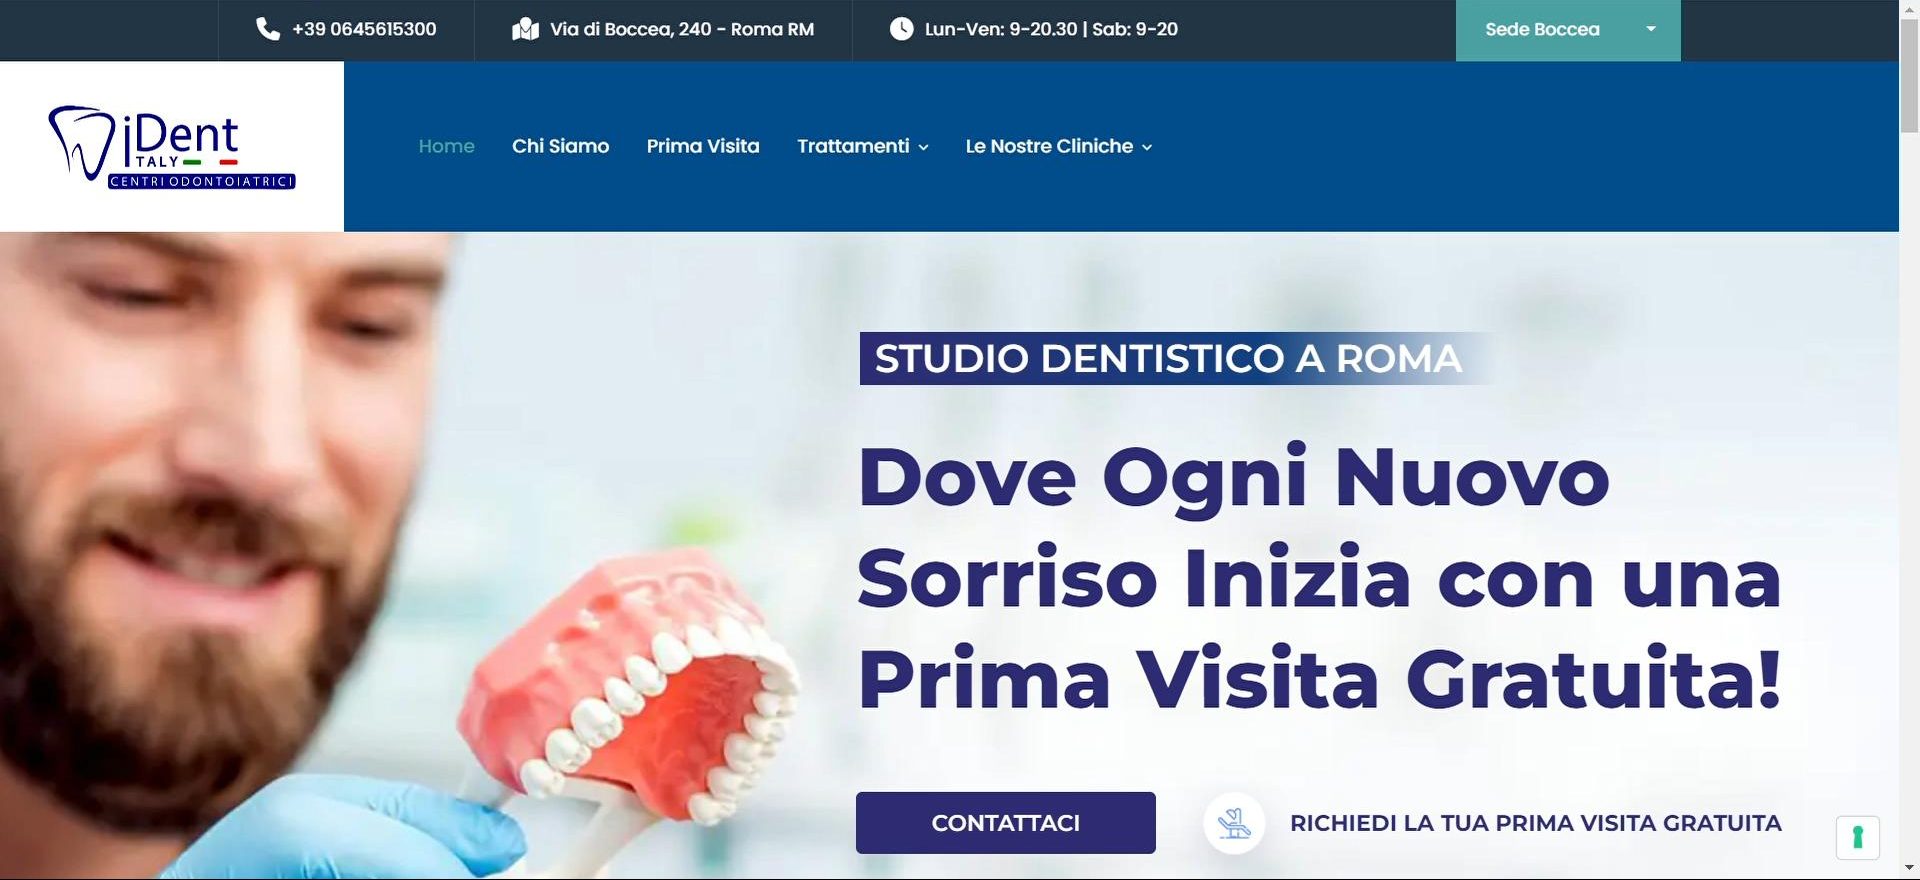The height and width of the screenshot is (880, 1920).
Task: Click the scrollbar down arrow
Action: click(1909, 868)
